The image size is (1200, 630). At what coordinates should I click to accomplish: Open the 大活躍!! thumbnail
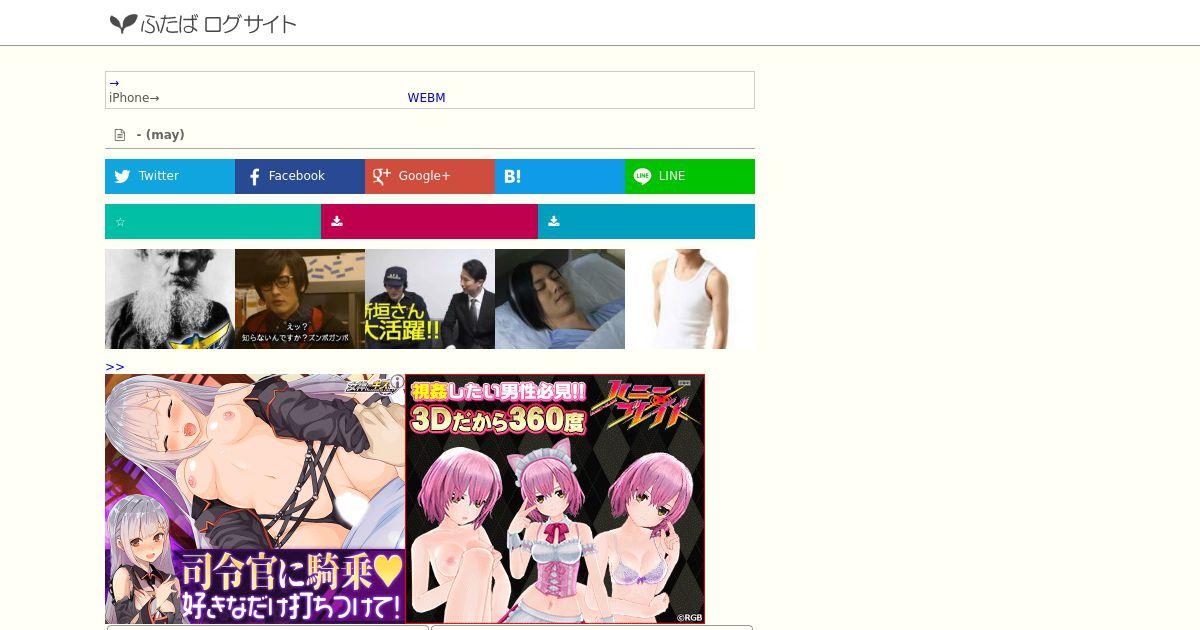coord(430,299)
